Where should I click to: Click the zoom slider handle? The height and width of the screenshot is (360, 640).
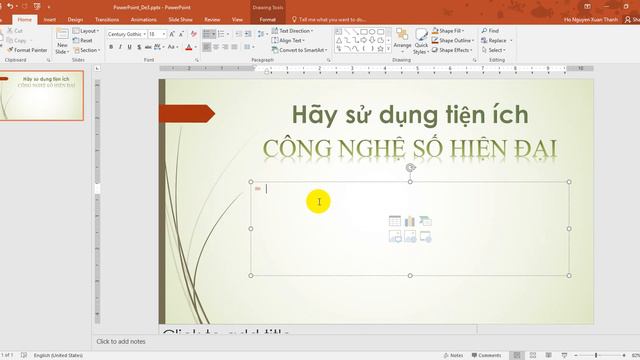596,356
